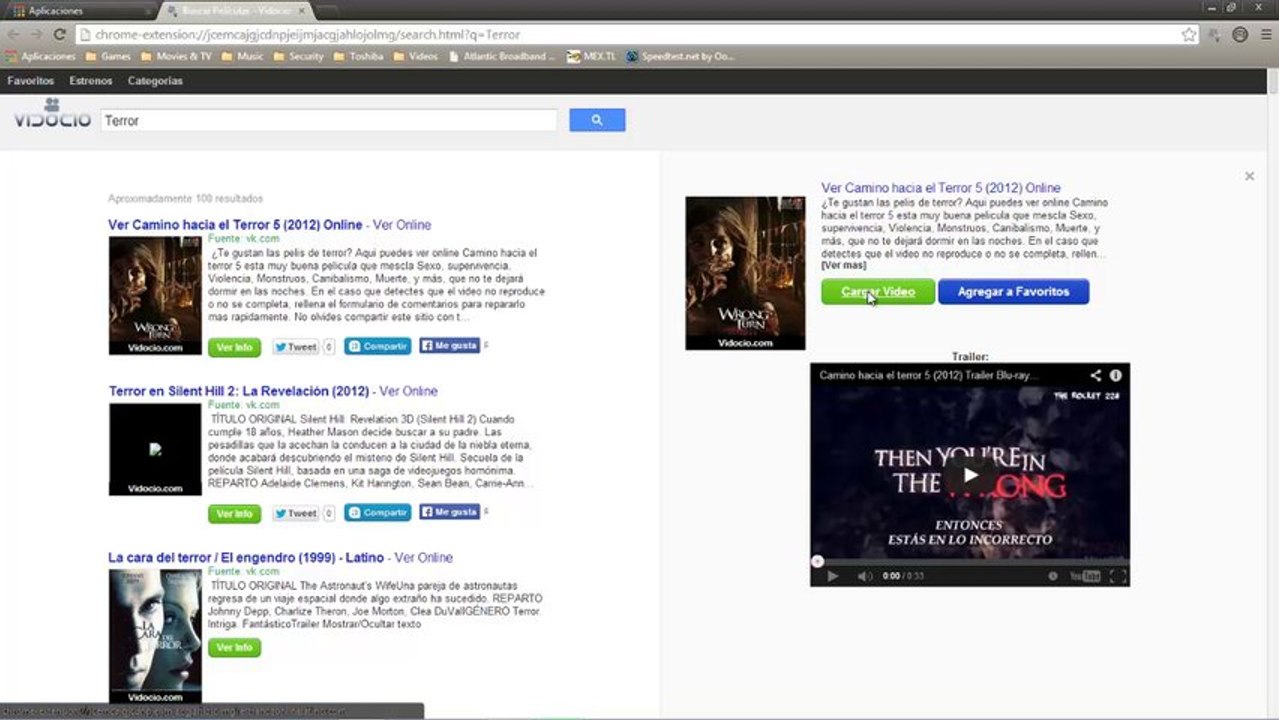This screenshot has height=720, width=1279.
Task: Open the Terror en Silent Hill 2 result title
Action: [x=239, y=391]
